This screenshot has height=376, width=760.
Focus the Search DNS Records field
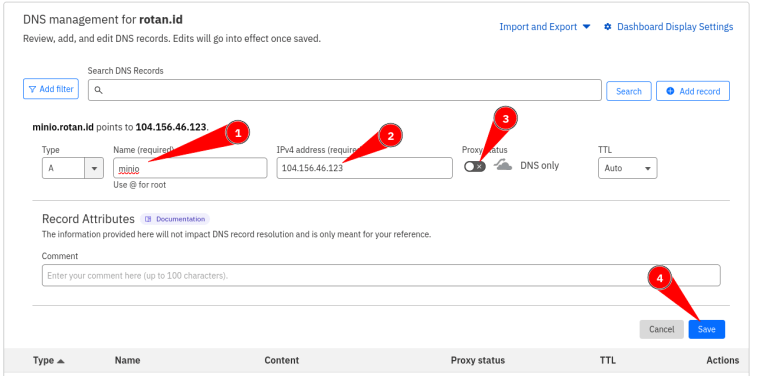[345, 90]
